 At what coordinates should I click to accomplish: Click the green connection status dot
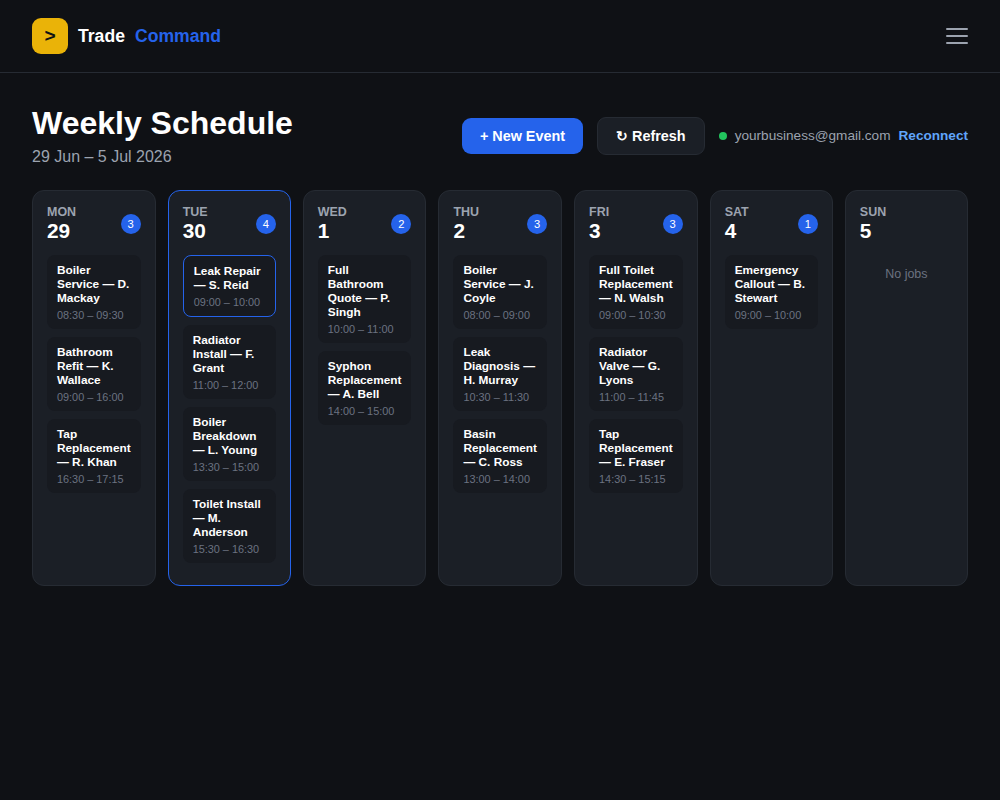(723, 136)
